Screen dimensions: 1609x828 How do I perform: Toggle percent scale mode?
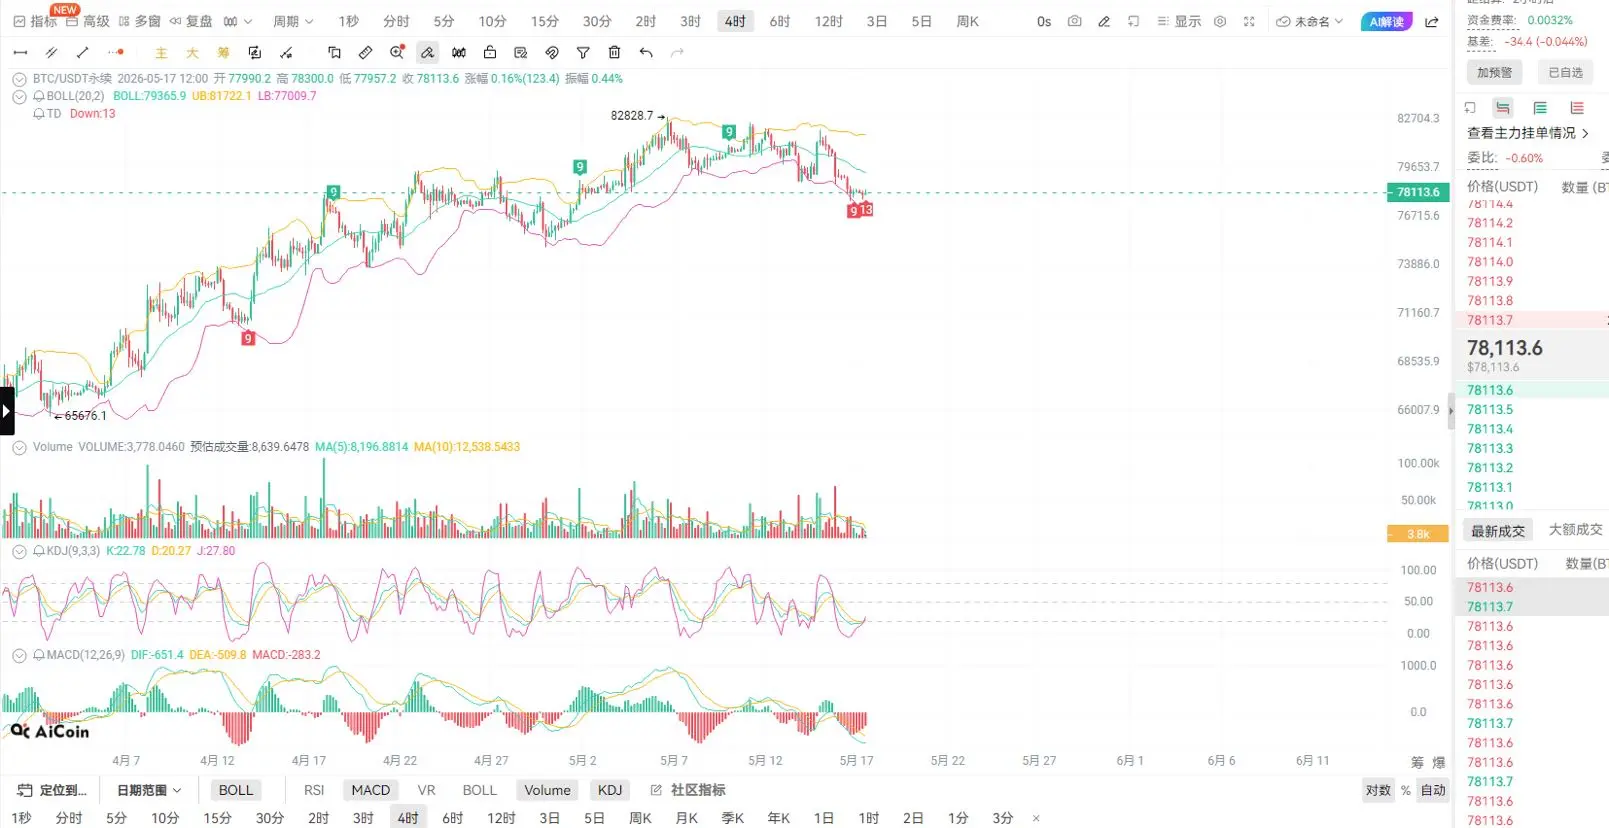point(1405,790)
